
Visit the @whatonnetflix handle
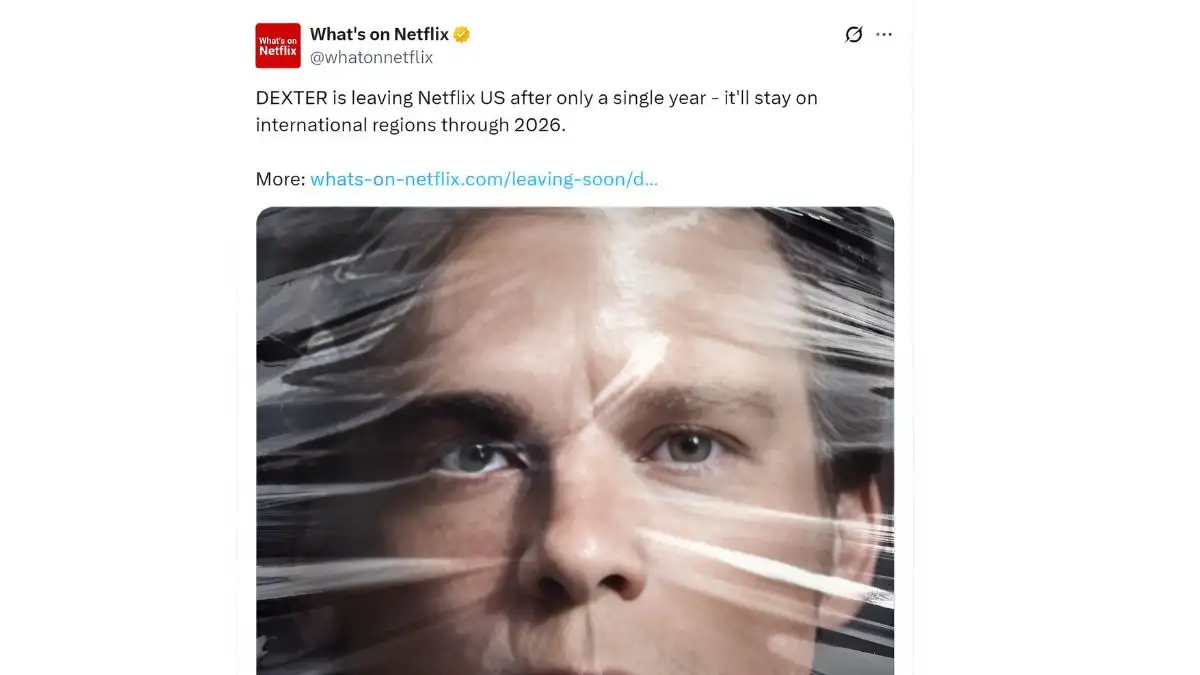click(372, 58)
